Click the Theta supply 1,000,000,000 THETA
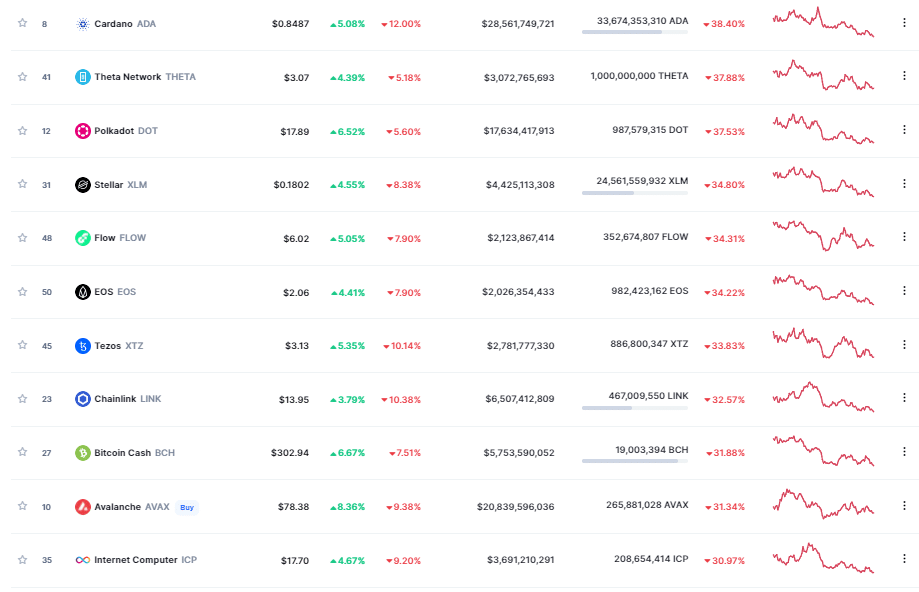 coord(639,76)
